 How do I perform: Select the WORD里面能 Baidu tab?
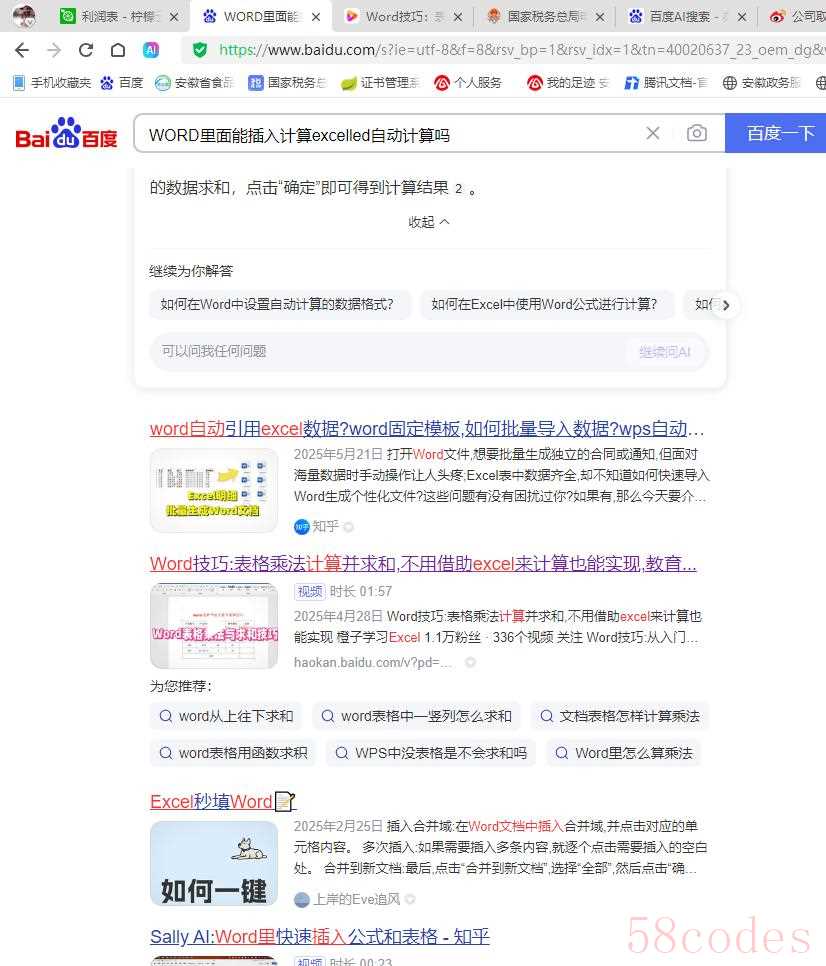253,17
